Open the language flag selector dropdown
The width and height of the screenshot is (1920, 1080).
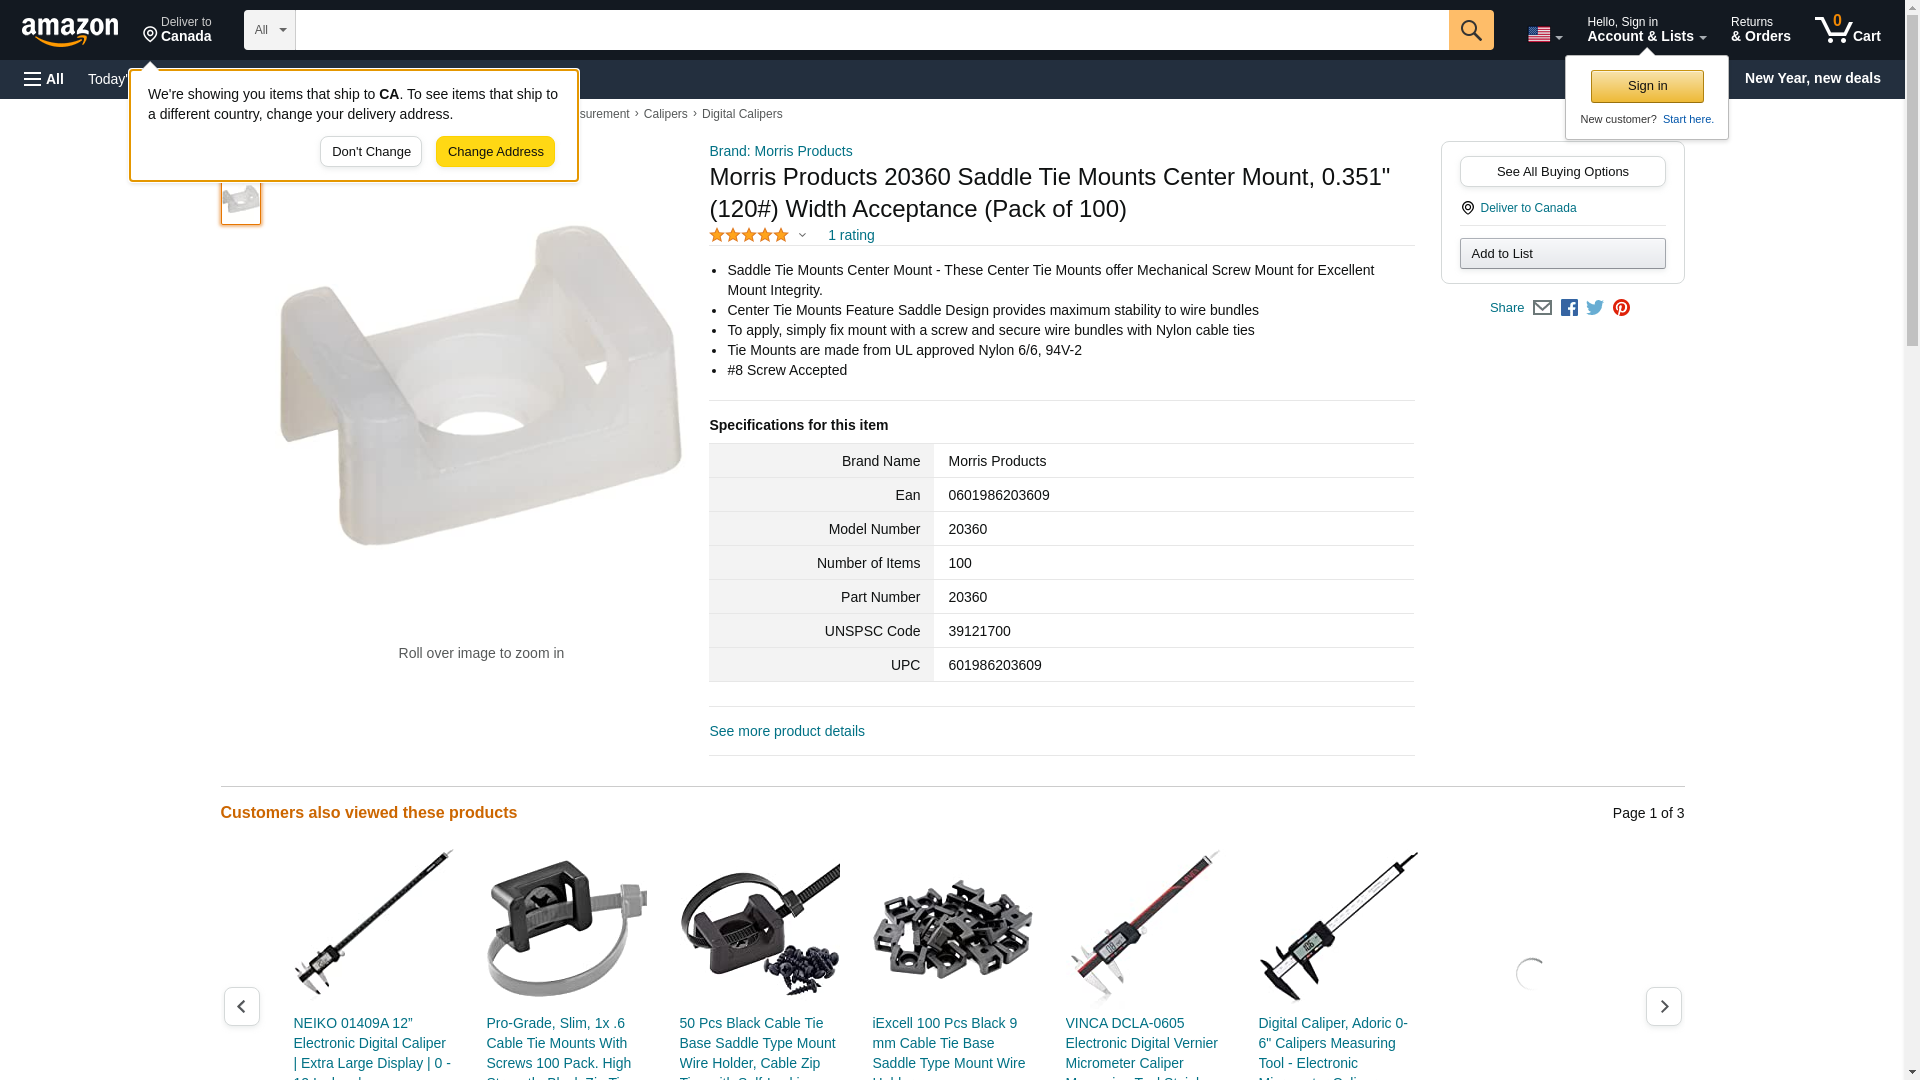[1544, 34]
